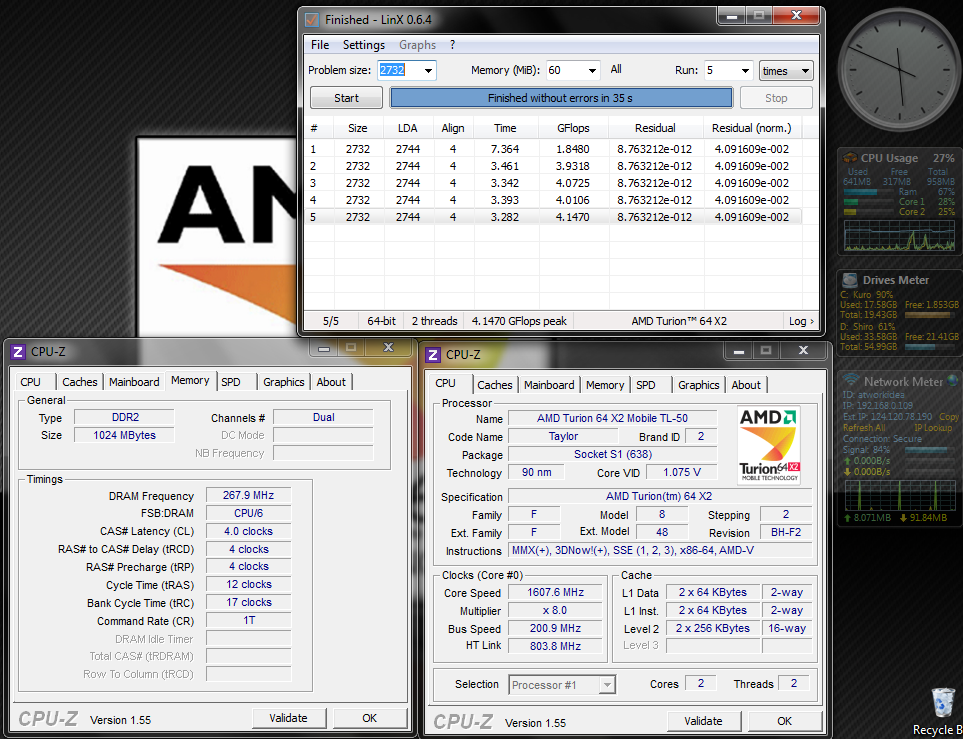Click the Finished without errors progress bar
963x739 pixels.
560,98
